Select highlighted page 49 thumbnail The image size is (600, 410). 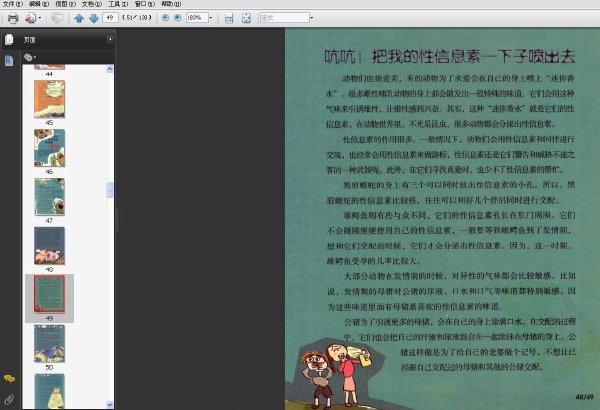(x=49, y=294)
